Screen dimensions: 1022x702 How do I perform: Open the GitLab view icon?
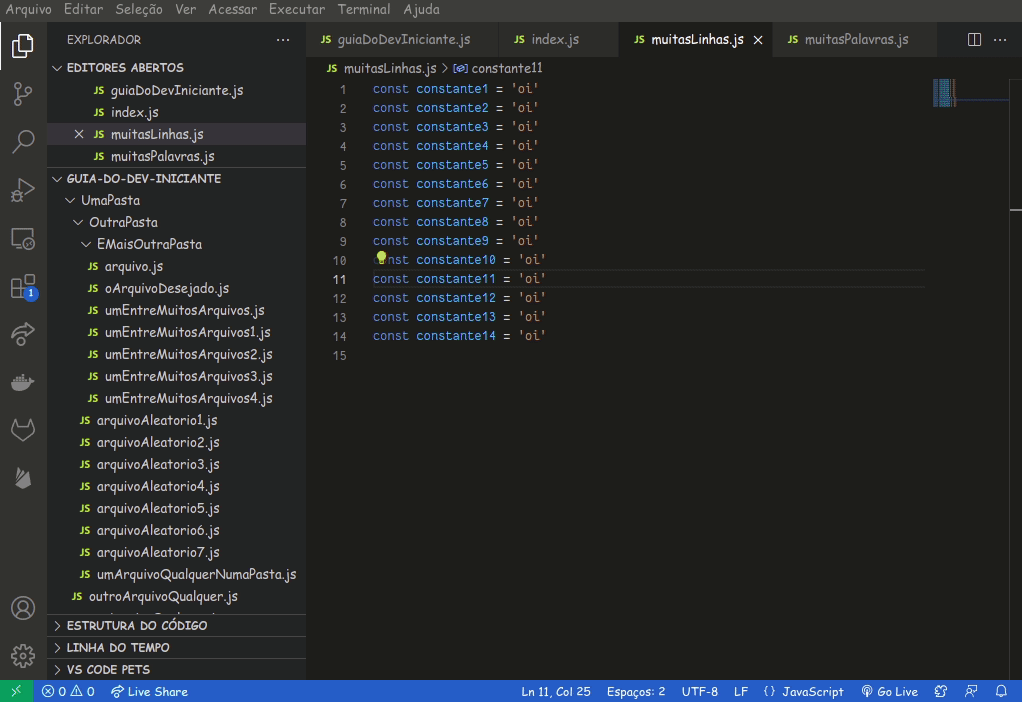pyautogui.click(x=23, y=430)
